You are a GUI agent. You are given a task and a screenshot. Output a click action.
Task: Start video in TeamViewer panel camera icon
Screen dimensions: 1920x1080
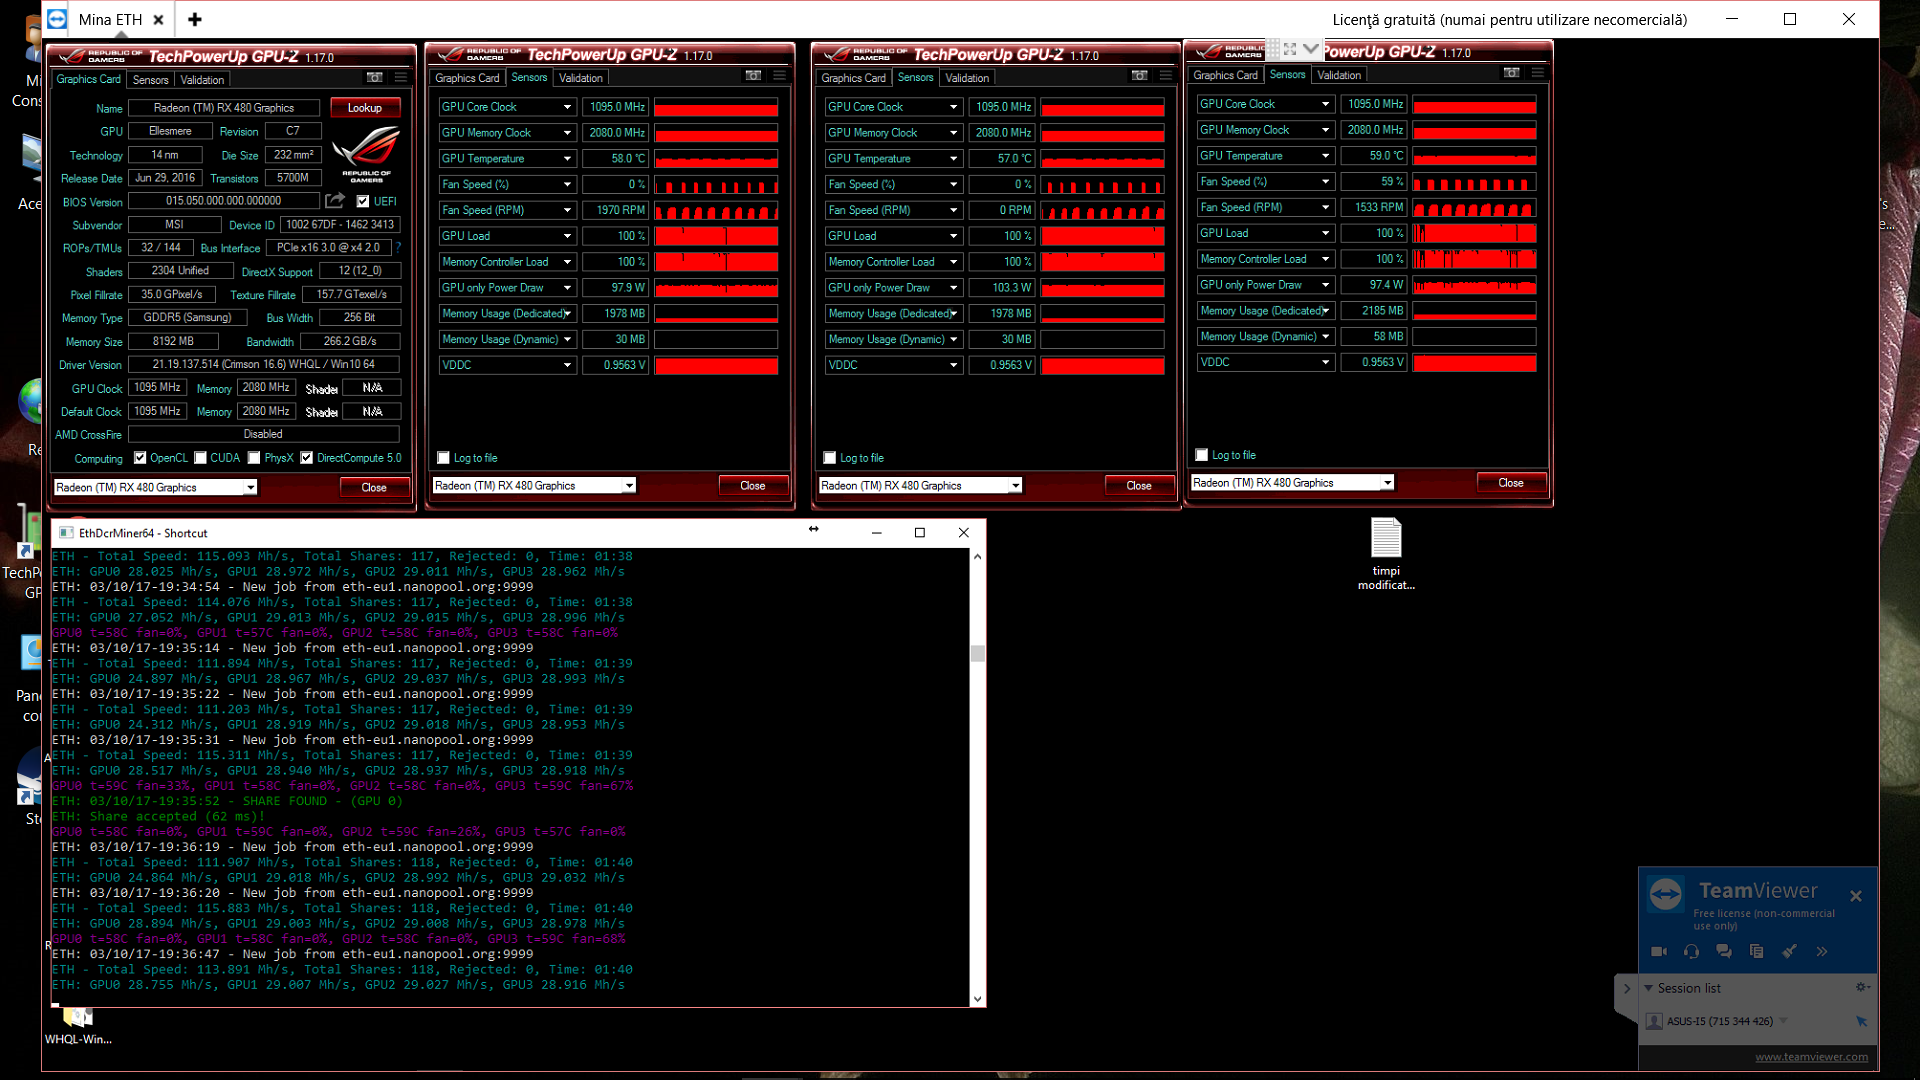coord(1659,951)
